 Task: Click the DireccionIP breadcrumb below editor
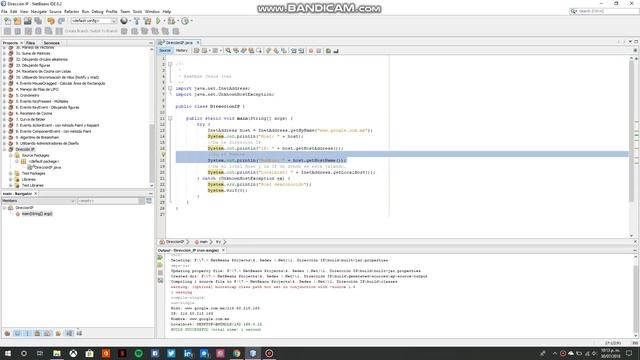[x=175, y=242]
